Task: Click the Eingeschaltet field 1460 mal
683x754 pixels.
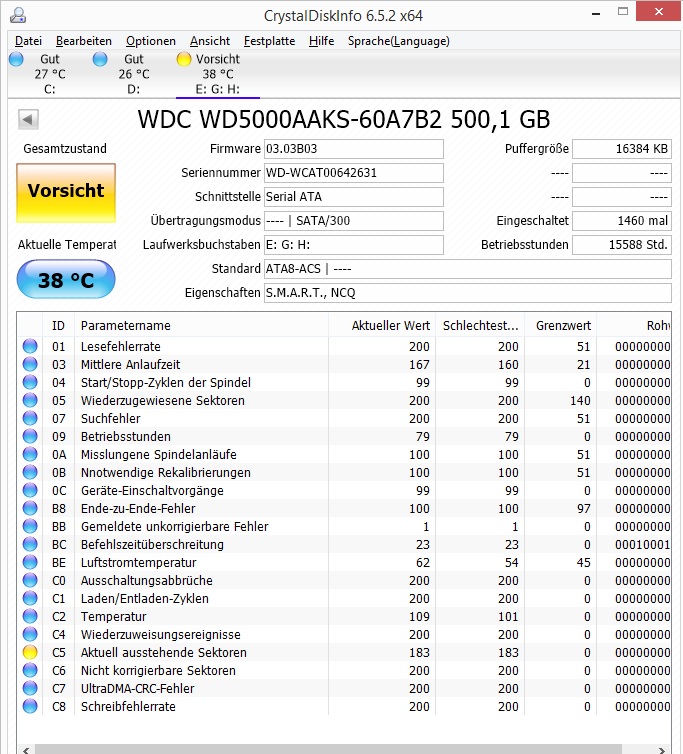Action: 621,221
